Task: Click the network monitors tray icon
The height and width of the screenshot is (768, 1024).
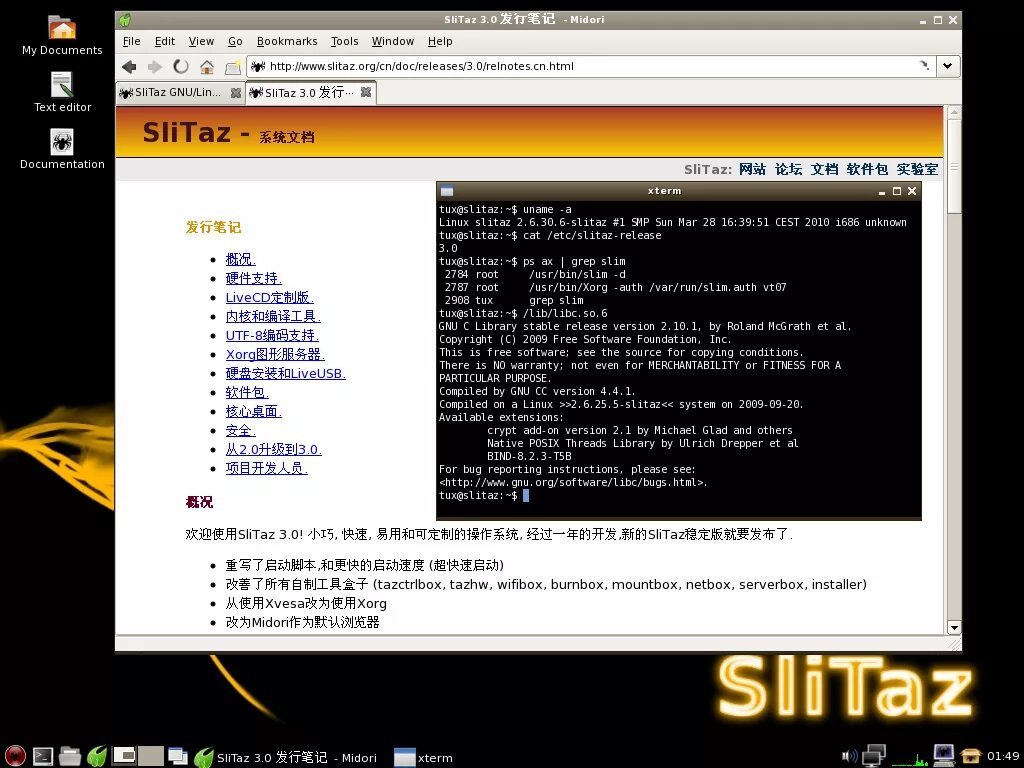Action: click(874, 756)
